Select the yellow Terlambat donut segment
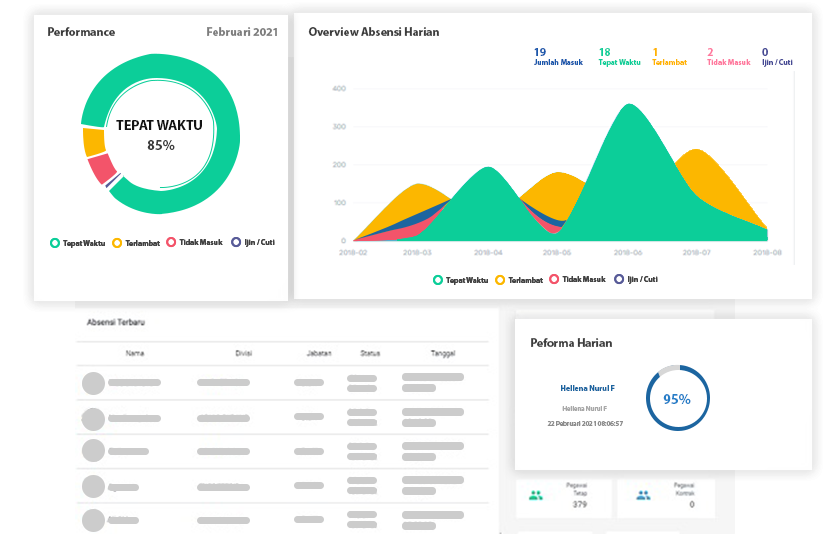Image resolution: width=830 pixels, height=539 pixels. (x=93, y=142)
